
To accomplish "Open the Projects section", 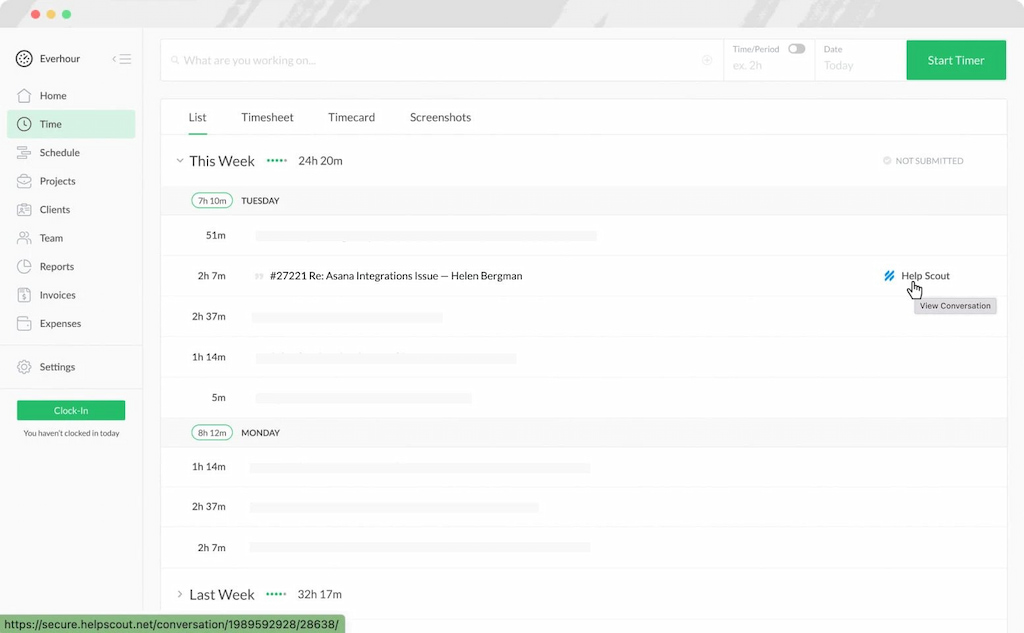I will tap(56, 181).
